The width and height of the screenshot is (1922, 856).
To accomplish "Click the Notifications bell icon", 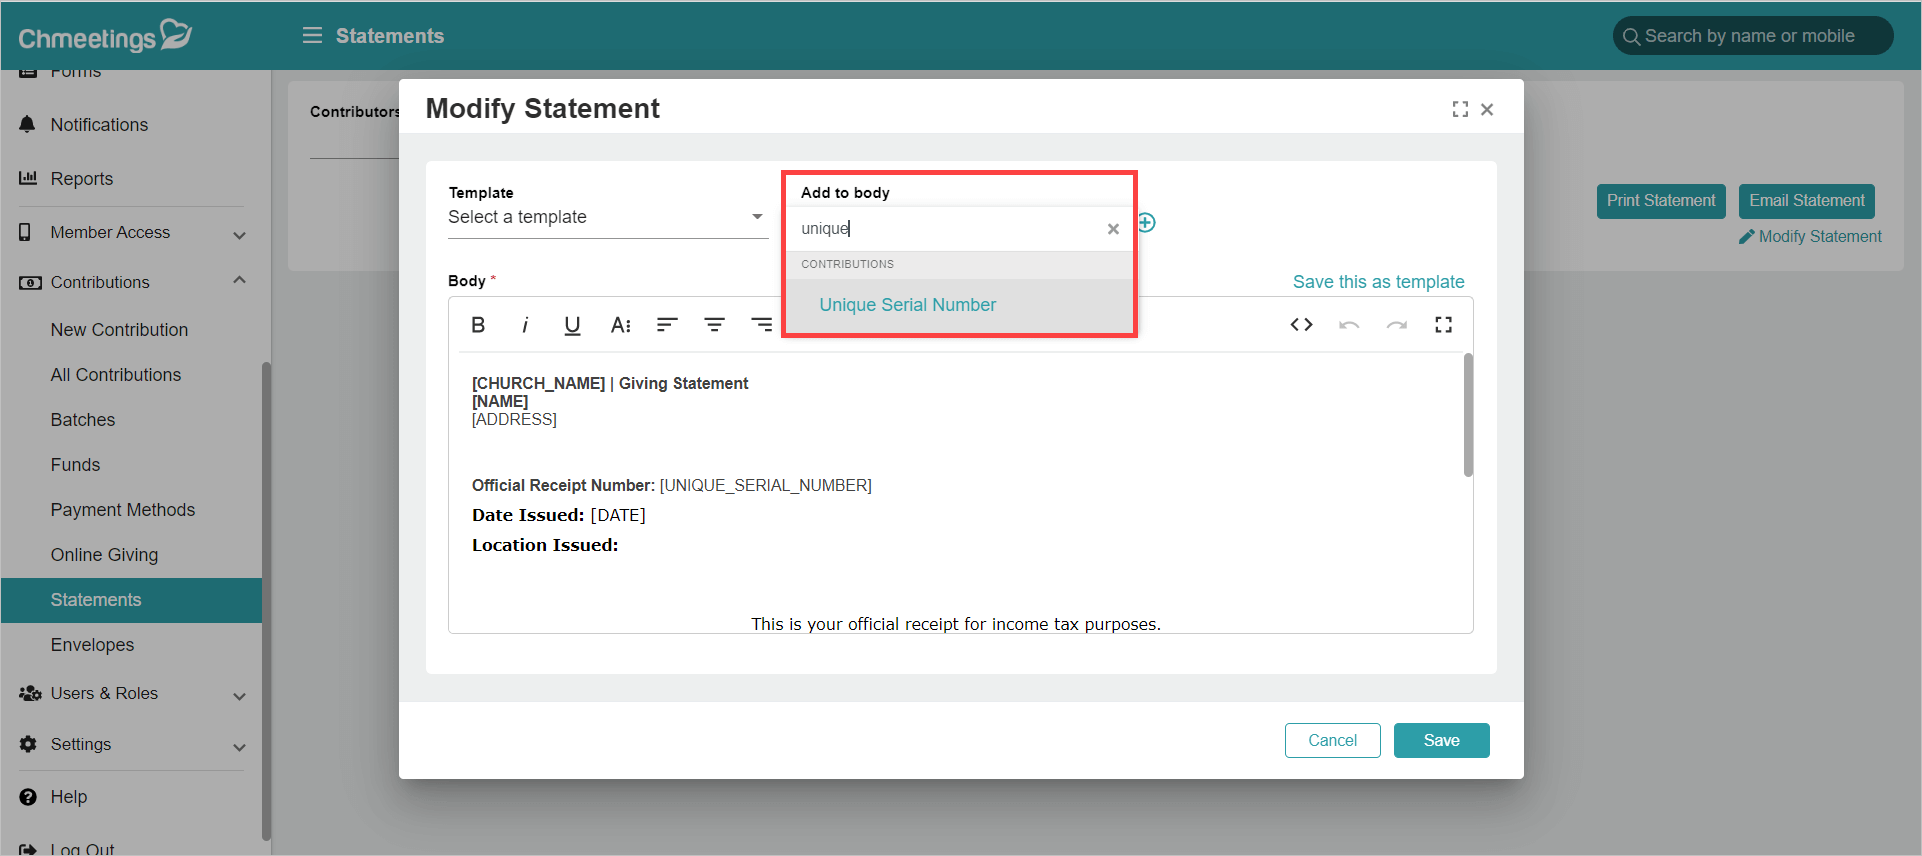I will point(27,124).
